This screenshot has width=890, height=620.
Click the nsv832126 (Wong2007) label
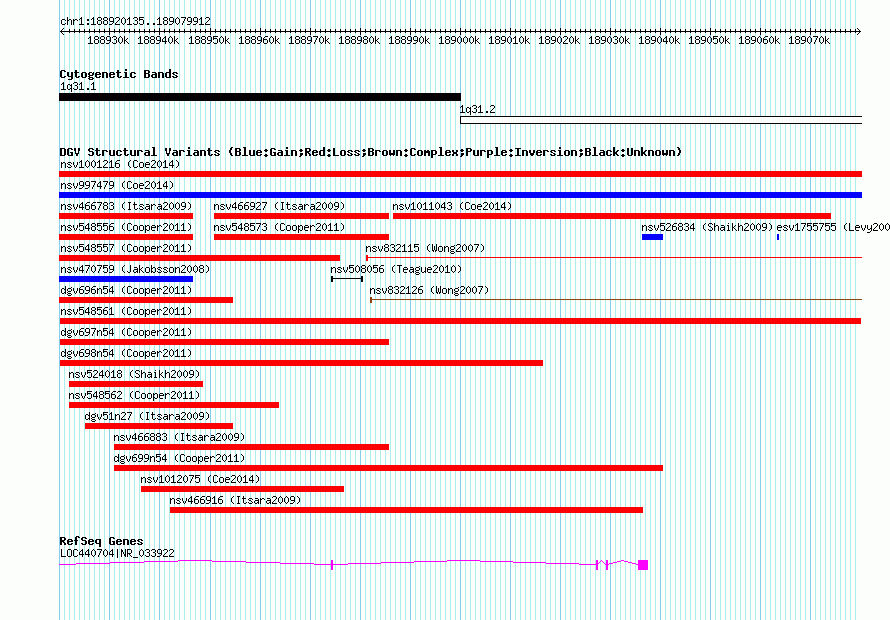pos(429,290)
